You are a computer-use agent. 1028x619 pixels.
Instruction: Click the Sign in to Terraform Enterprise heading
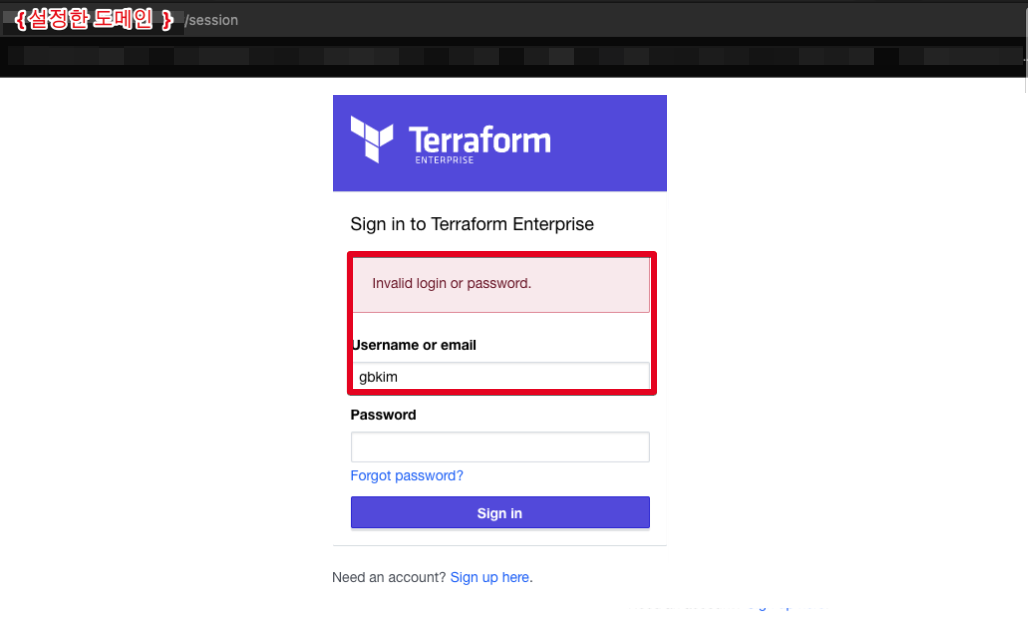coord(472,224)
